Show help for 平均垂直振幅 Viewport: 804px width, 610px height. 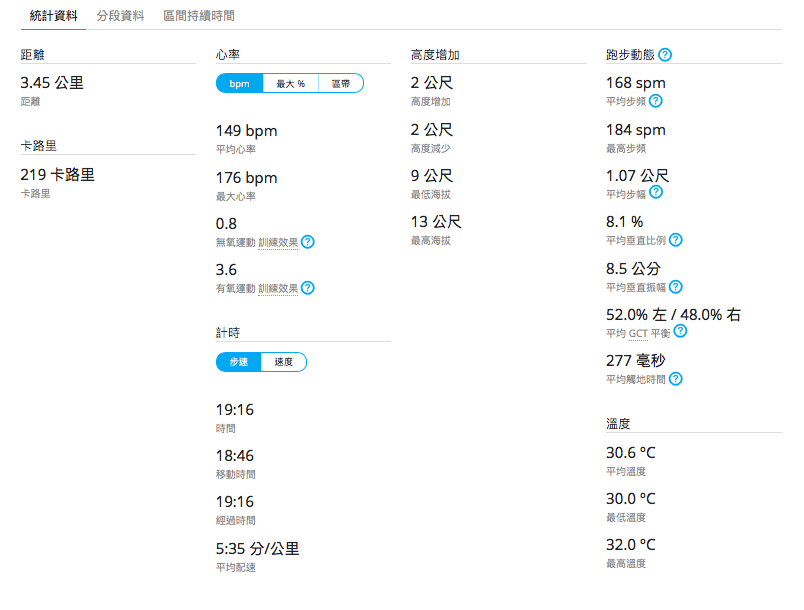click(676, 287)
